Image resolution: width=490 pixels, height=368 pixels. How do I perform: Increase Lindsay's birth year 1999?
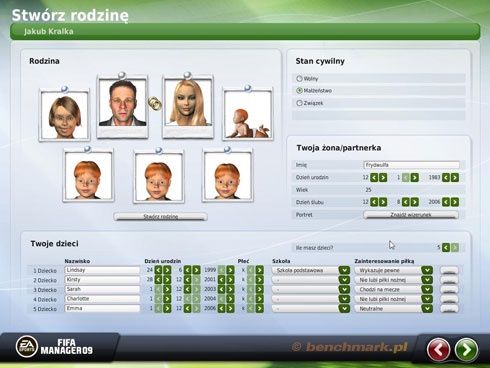point(230,270)
